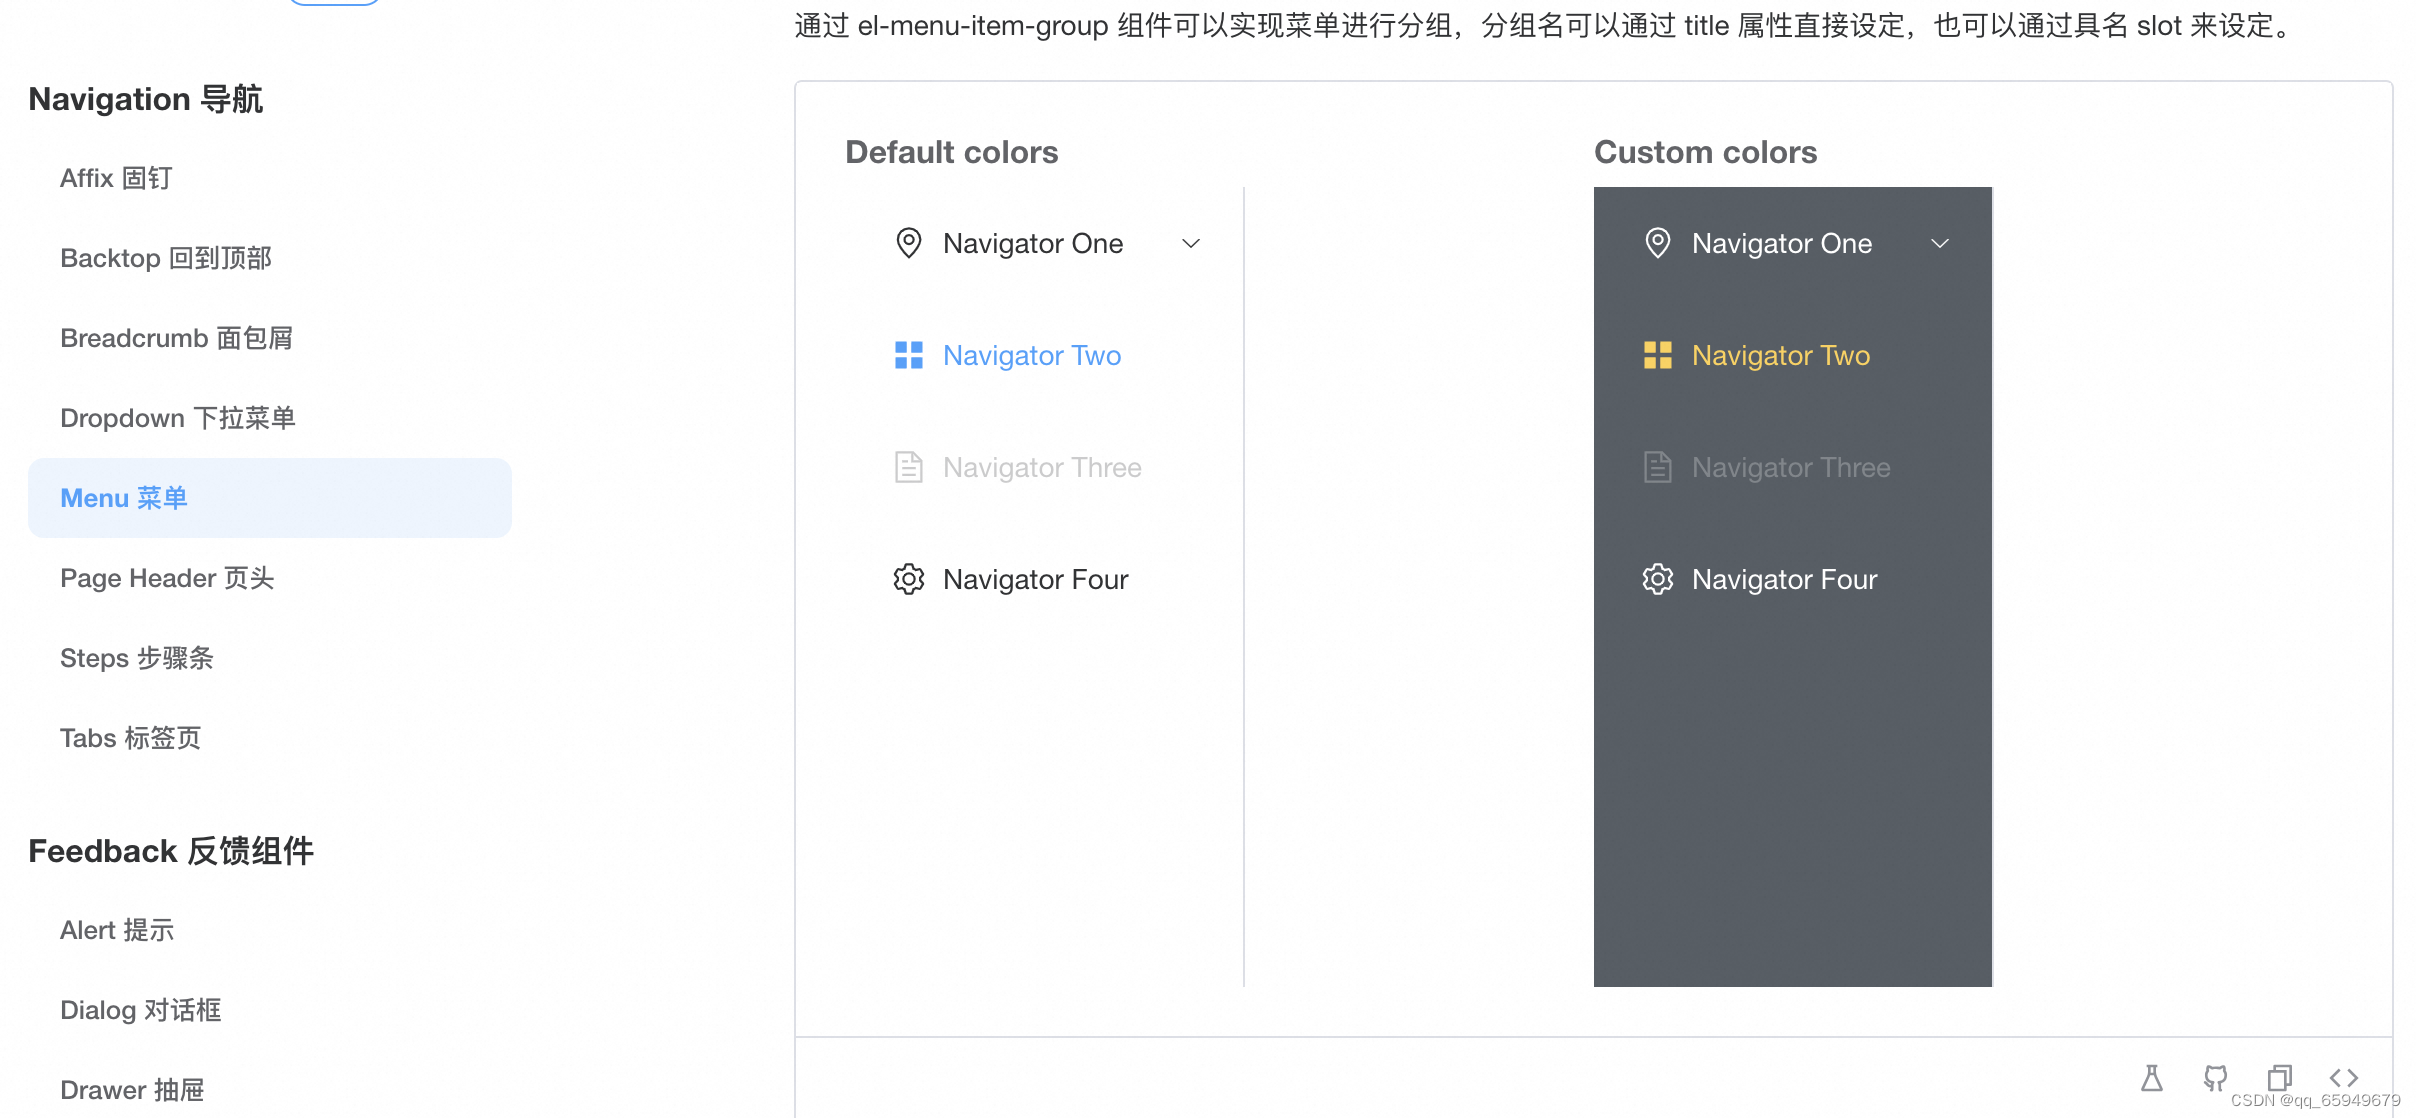The height and width of the screenshot is (1118, 2416).
Task: Click the blue grid icon beside Navigator Two
Action: (x=908, y=355)
